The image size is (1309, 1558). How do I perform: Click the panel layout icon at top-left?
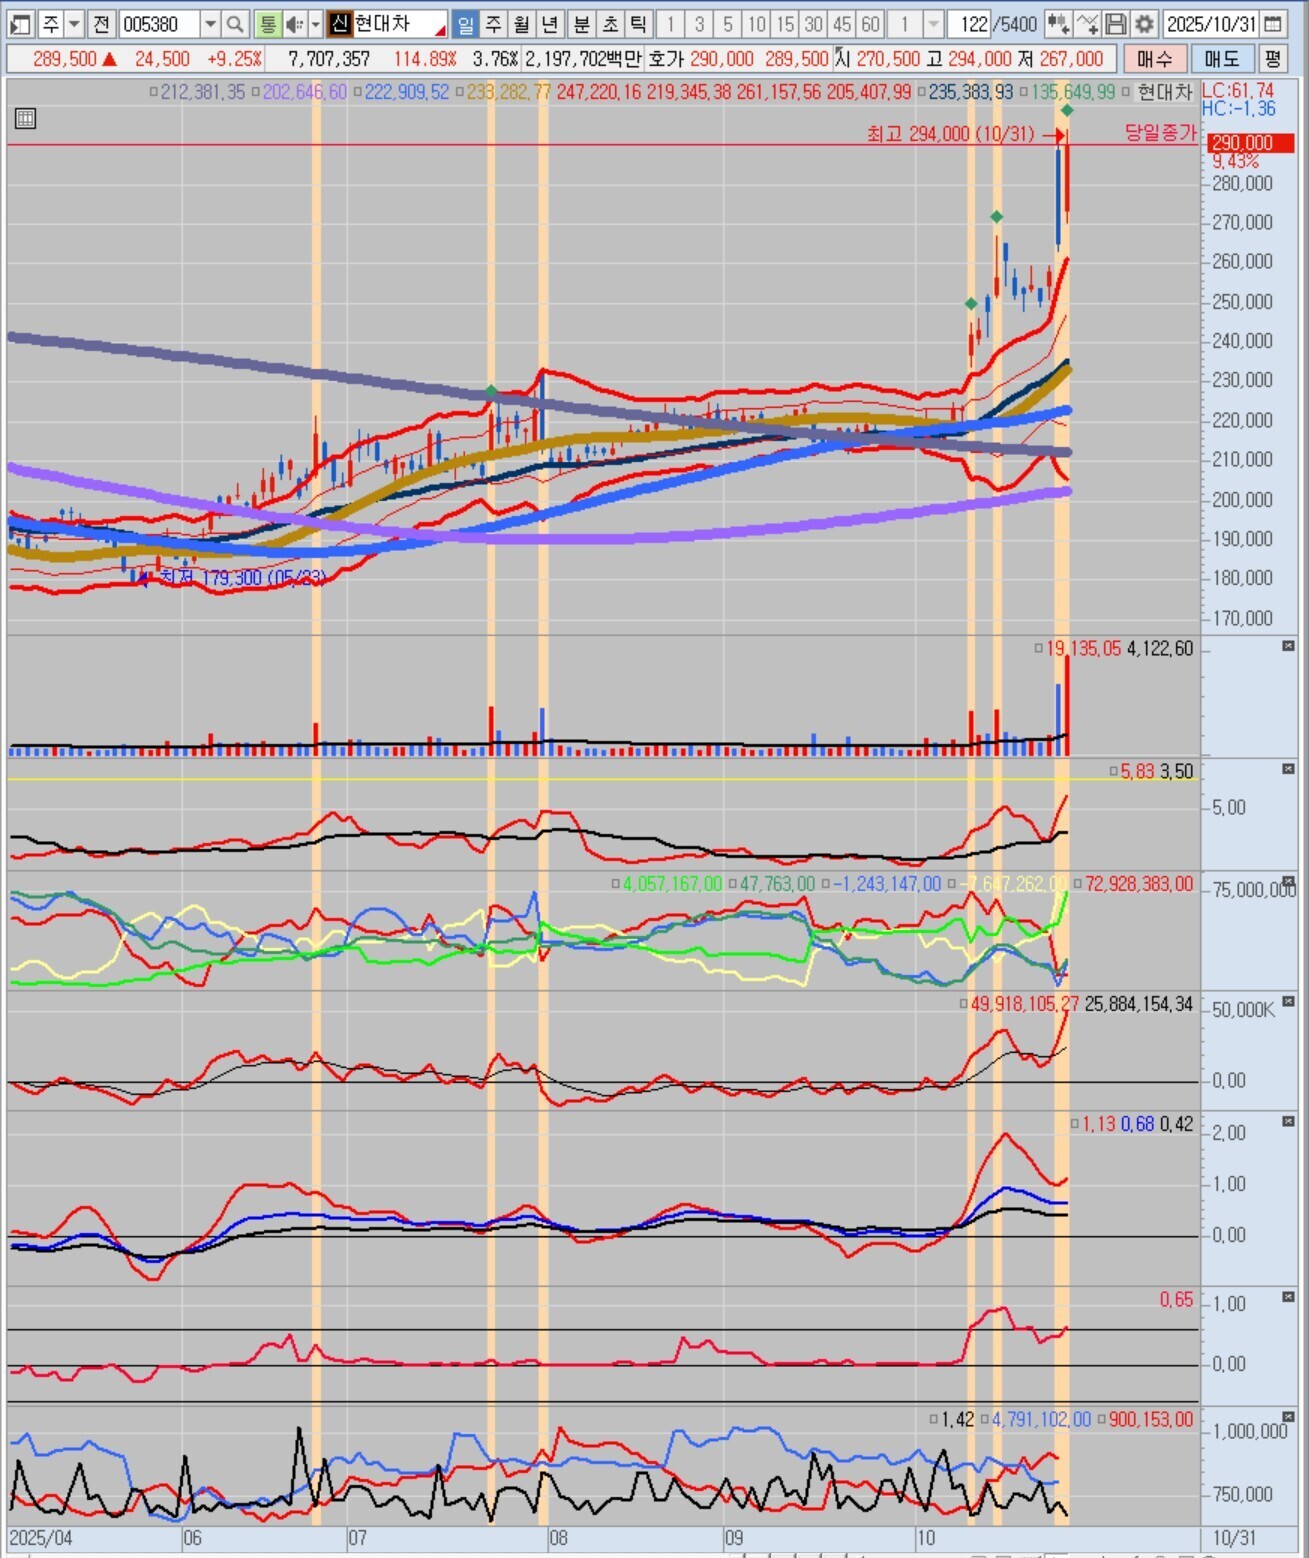pyautogui.click(x=21, y=24)
